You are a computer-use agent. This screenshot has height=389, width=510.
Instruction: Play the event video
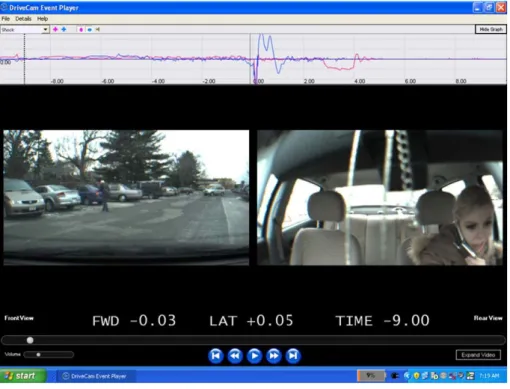[x=254, y=356]
